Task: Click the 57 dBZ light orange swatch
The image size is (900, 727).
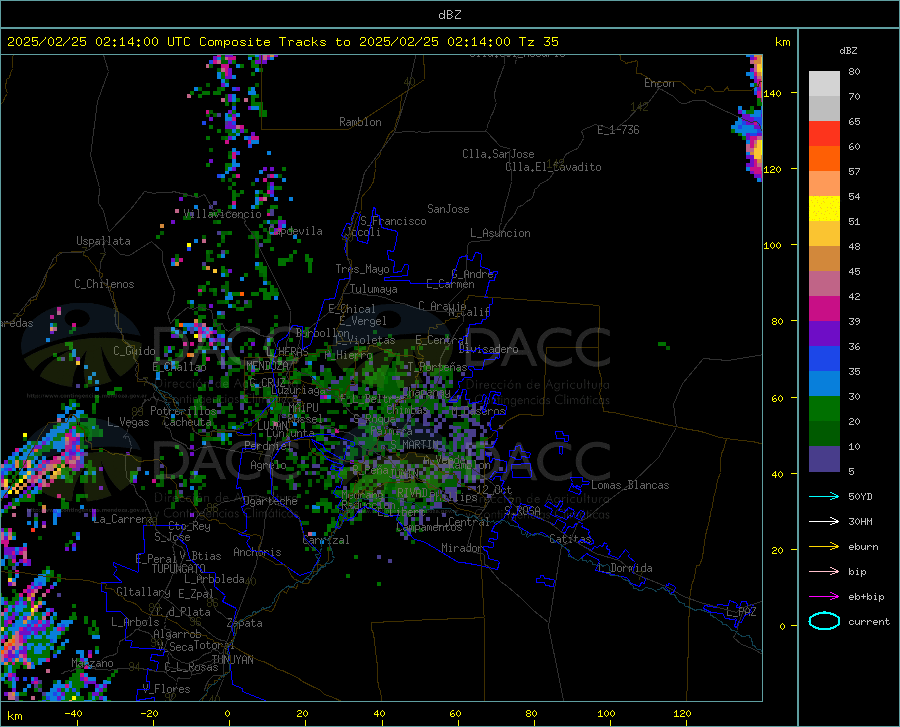Action: 824,184
